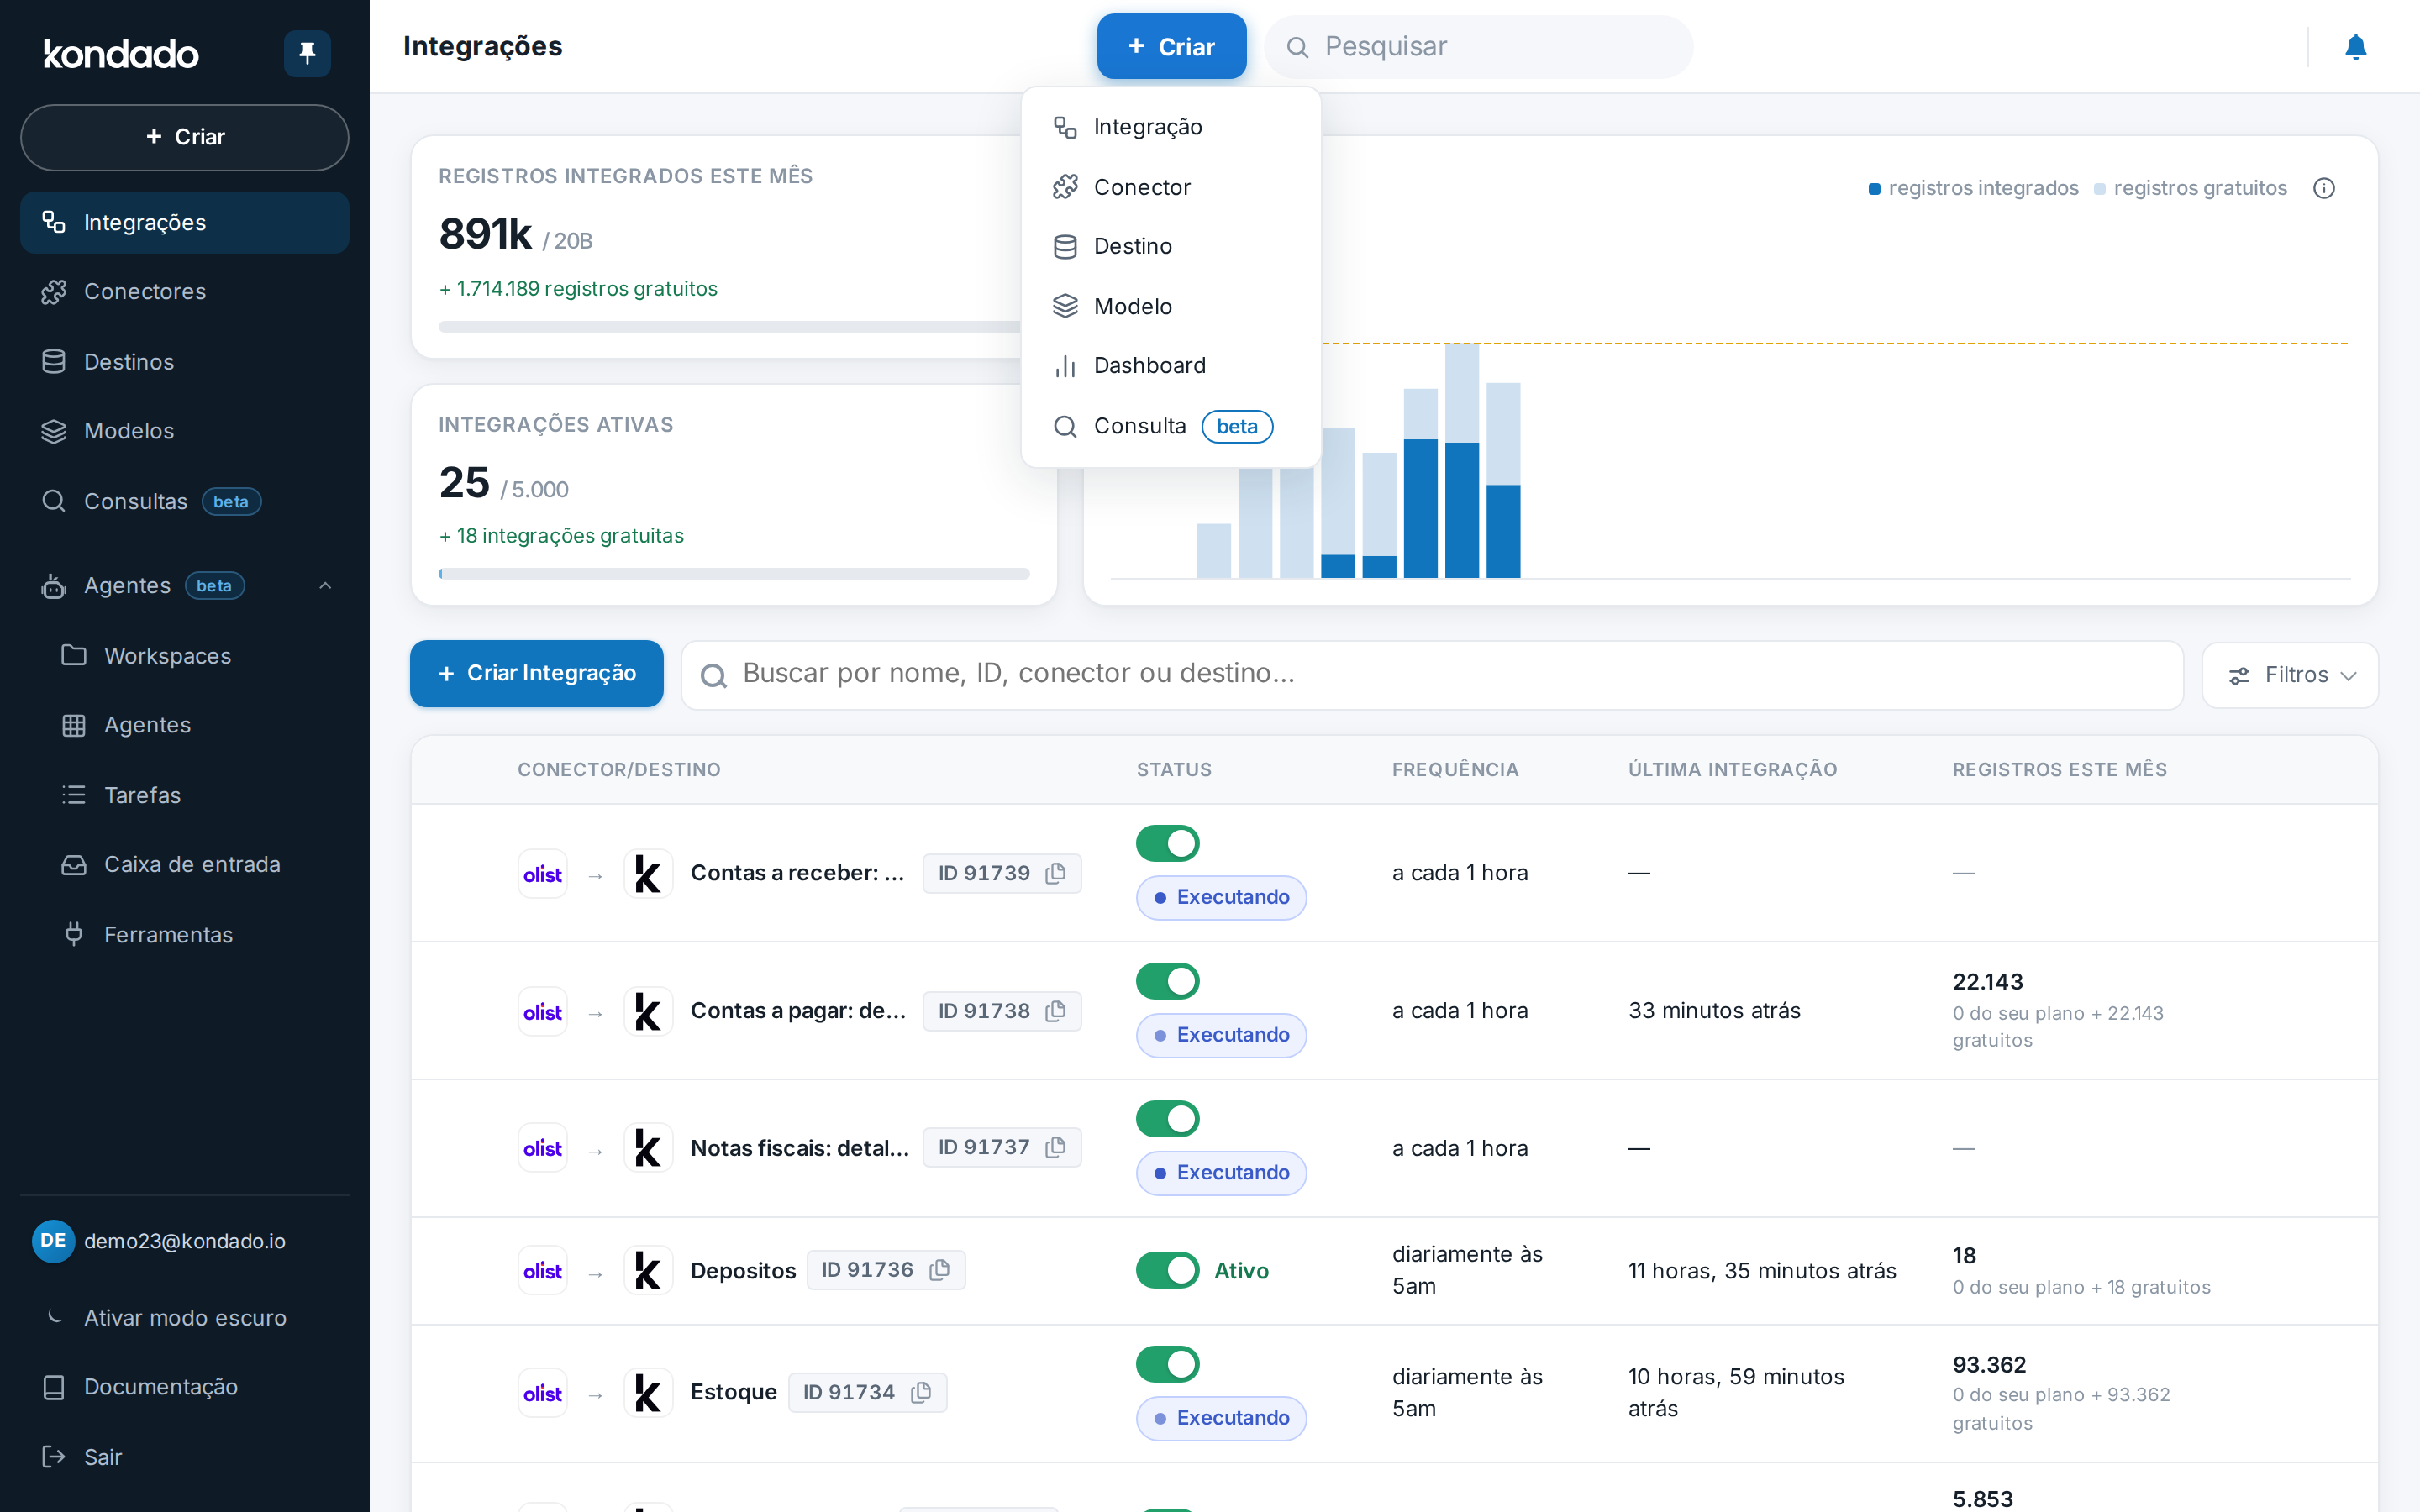Click the pin sidebar icon
The image size is (2420, 1512).
pyautogui.click(x=307, y=53)
